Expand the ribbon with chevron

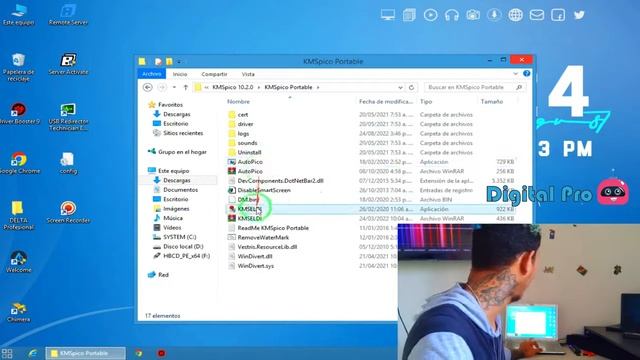[x=516, y=73]
